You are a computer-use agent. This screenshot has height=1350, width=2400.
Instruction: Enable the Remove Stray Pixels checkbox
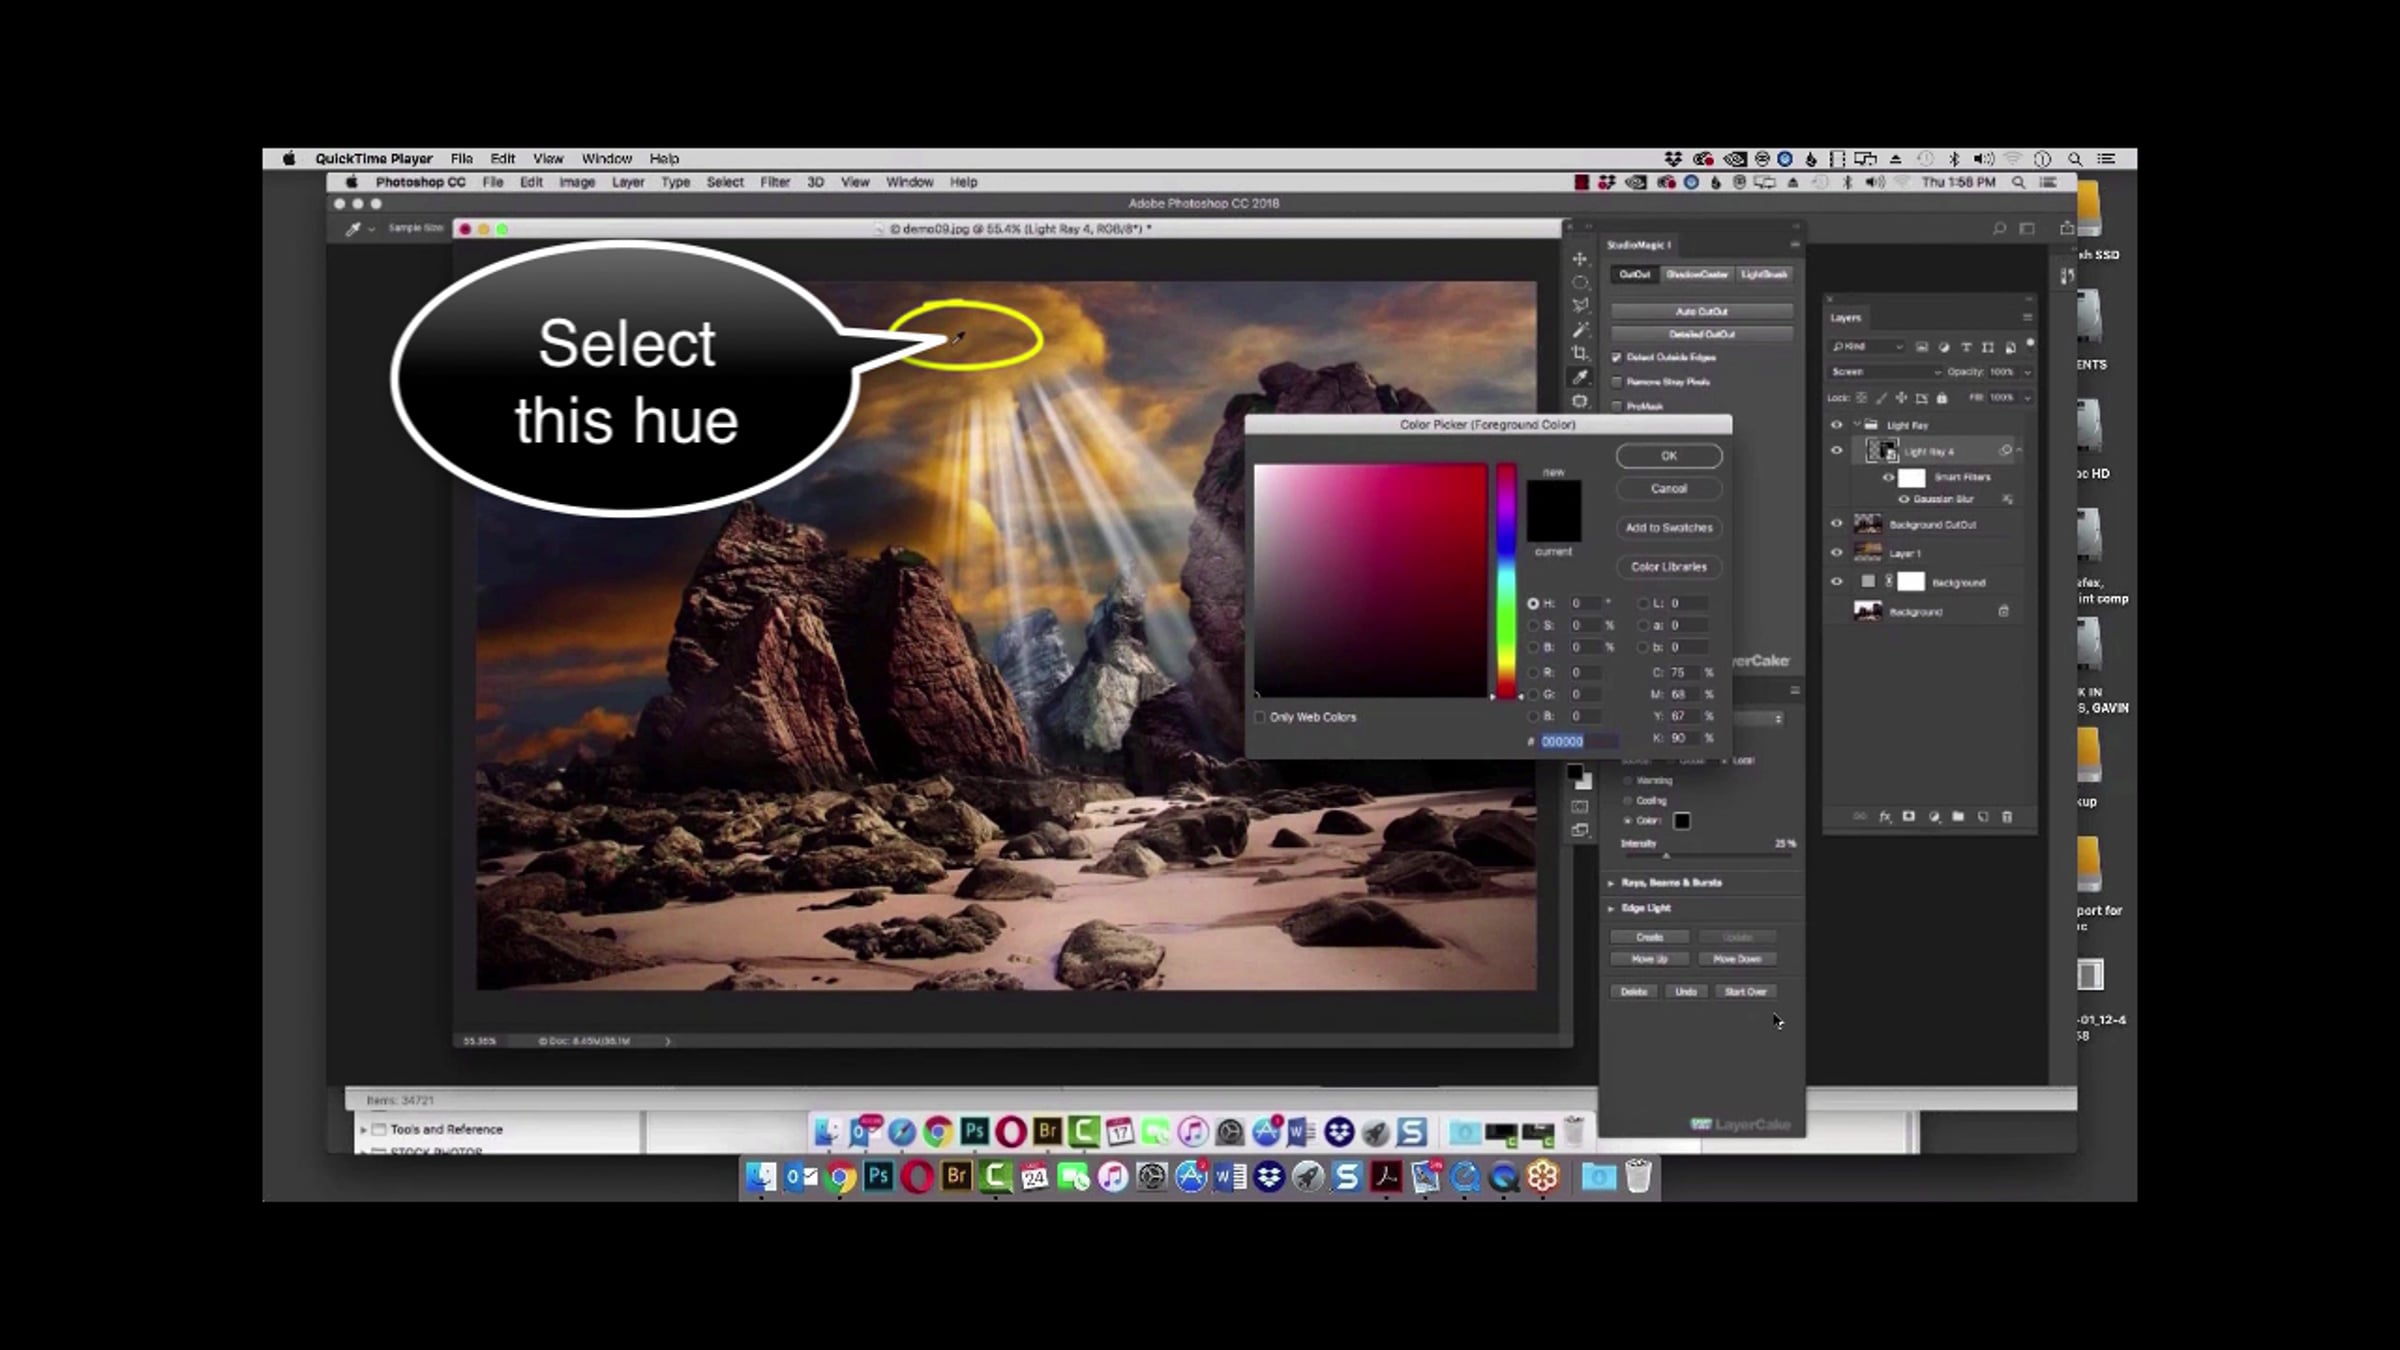[x=1617, y=382]
